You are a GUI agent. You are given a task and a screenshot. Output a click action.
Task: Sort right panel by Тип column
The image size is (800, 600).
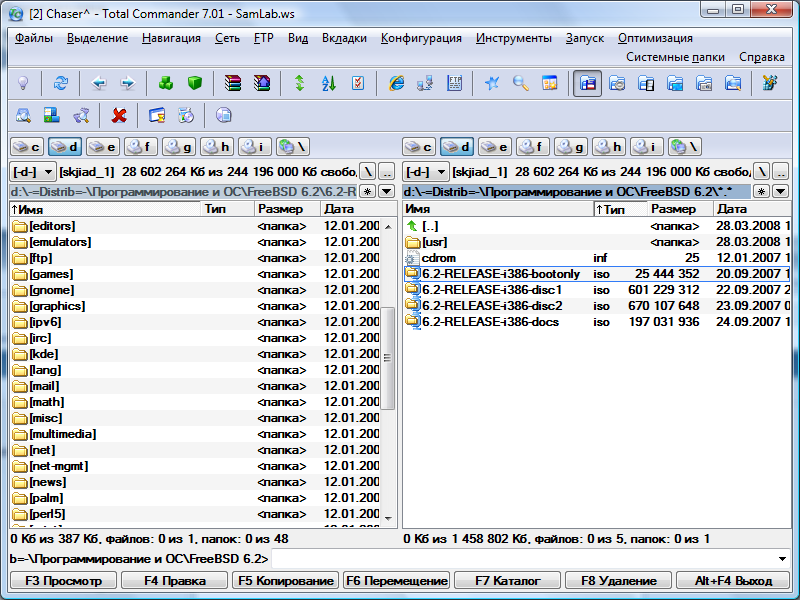tap(620, 209)
